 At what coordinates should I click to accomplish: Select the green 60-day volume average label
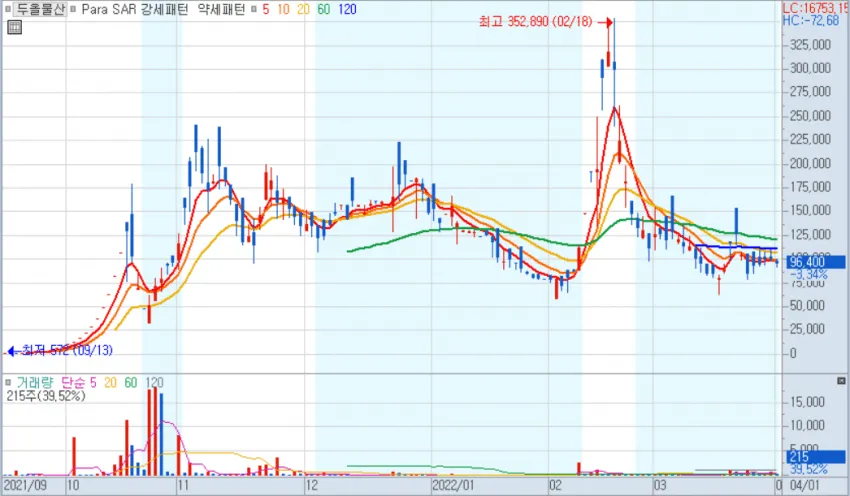131,383
